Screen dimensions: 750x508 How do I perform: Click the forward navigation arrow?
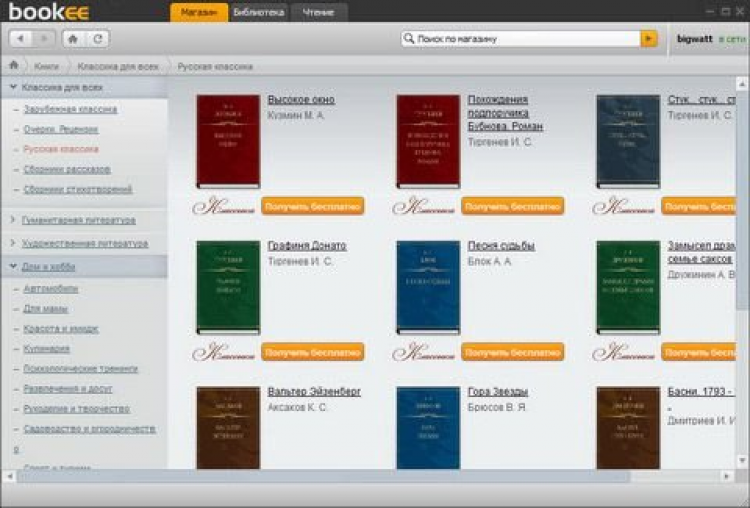[x=44, y=39]
